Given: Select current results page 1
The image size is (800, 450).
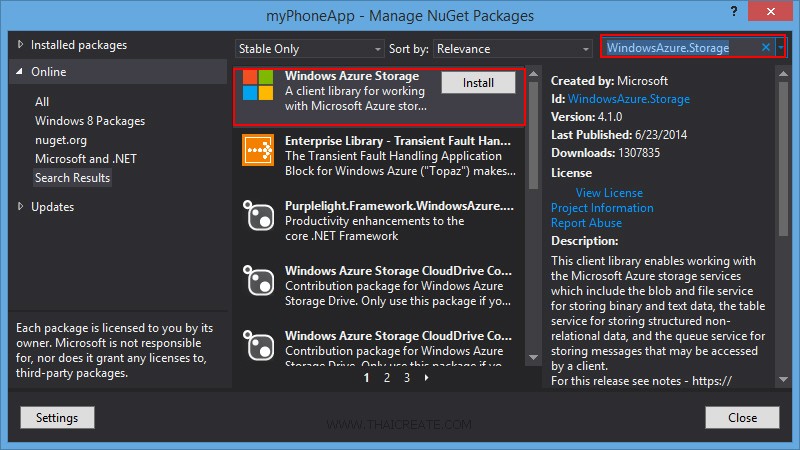Looking at the screenshot, I should (x=366, y=378).
